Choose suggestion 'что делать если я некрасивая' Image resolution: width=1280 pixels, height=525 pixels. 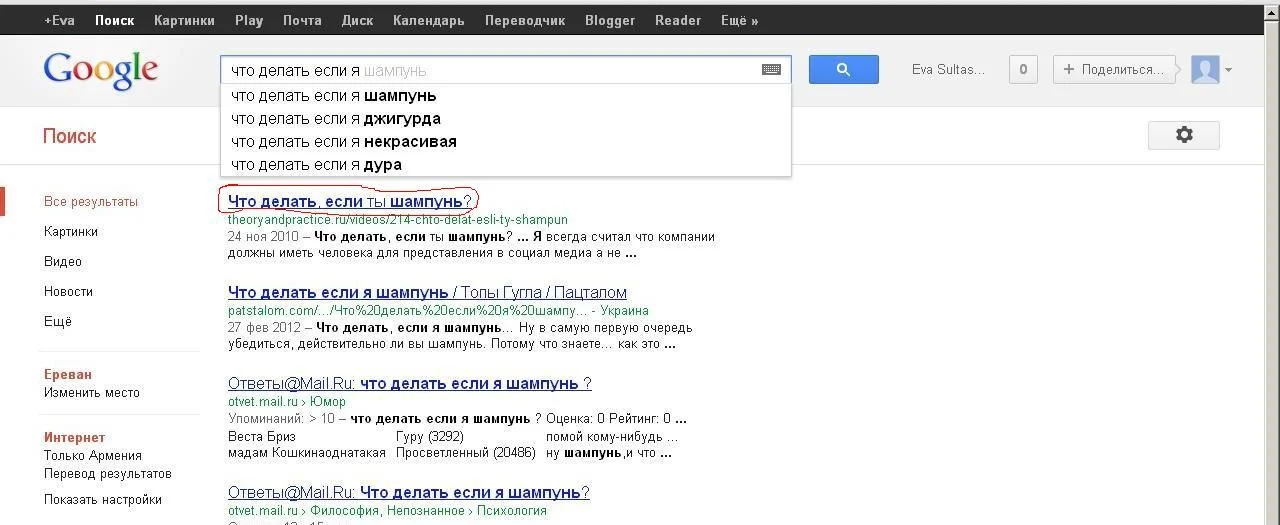506,142
